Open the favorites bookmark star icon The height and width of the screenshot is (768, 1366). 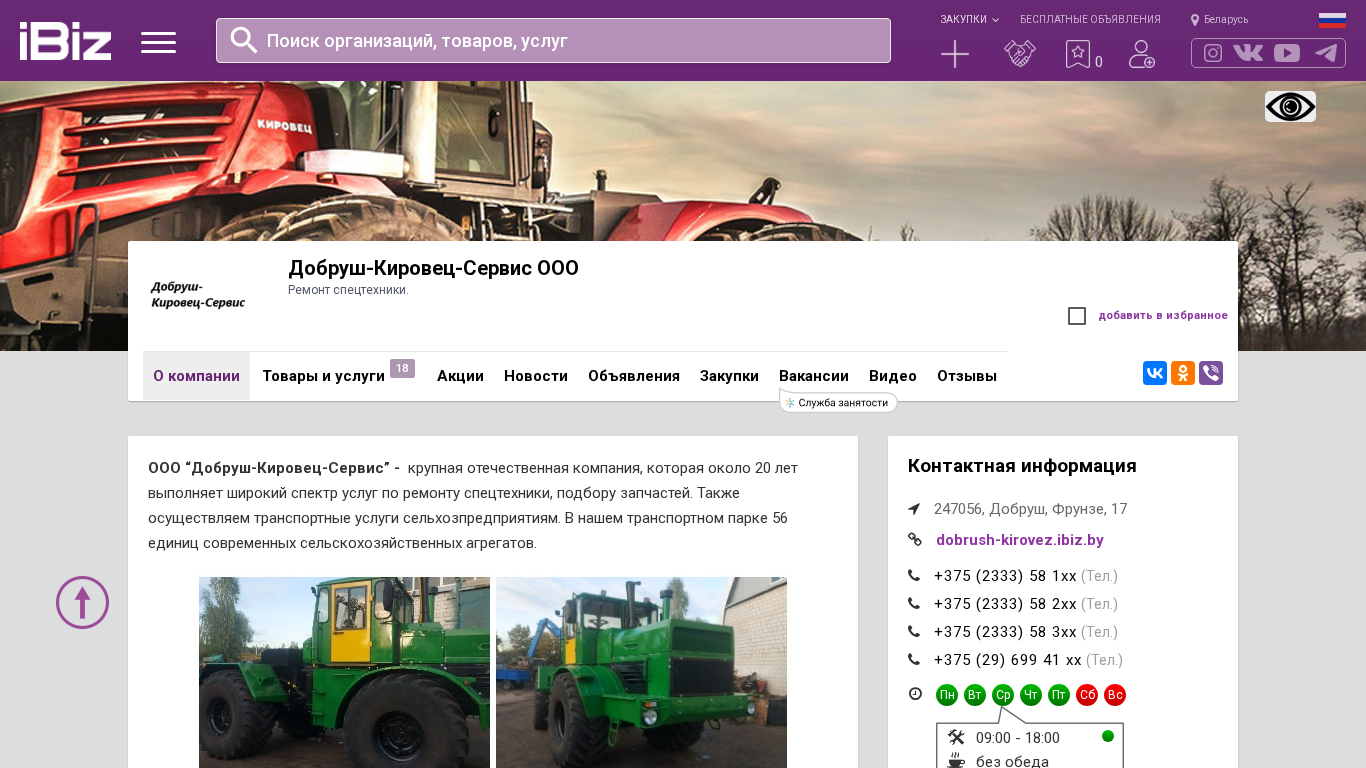click(1077, 54)
